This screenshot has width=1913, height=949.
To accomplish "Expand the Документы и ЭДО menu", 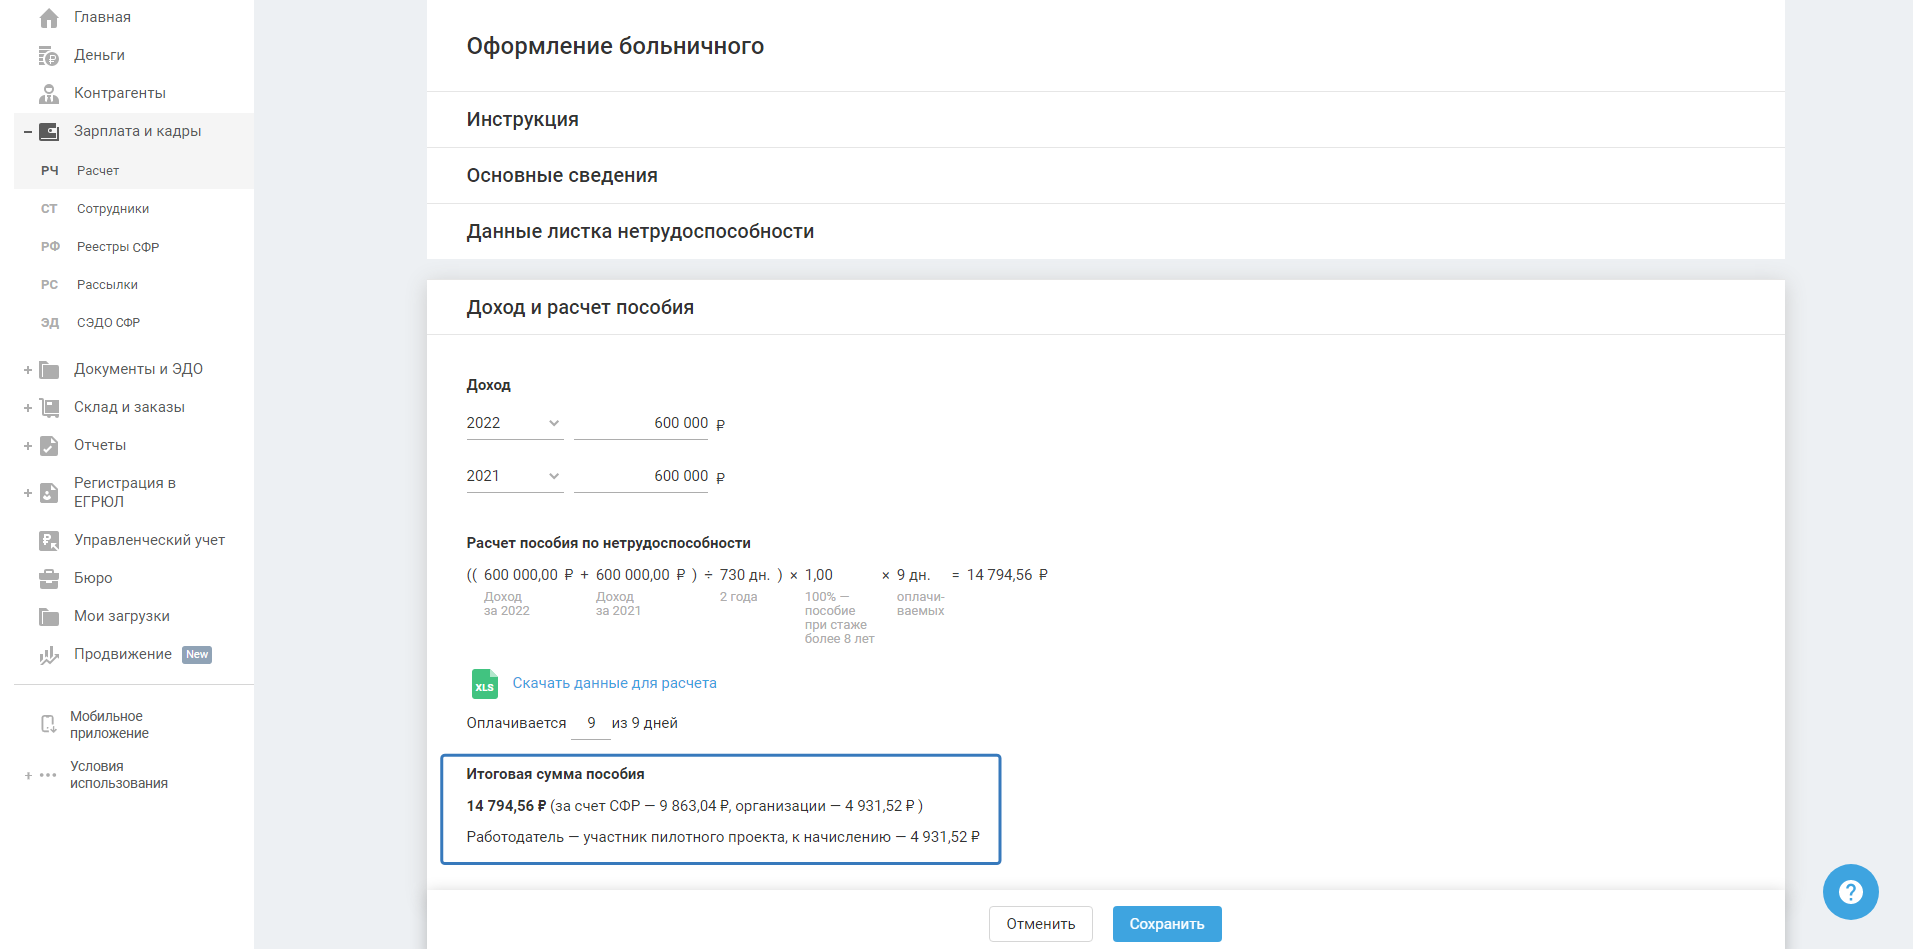I will pyautogui.click(x=28, y=370).
